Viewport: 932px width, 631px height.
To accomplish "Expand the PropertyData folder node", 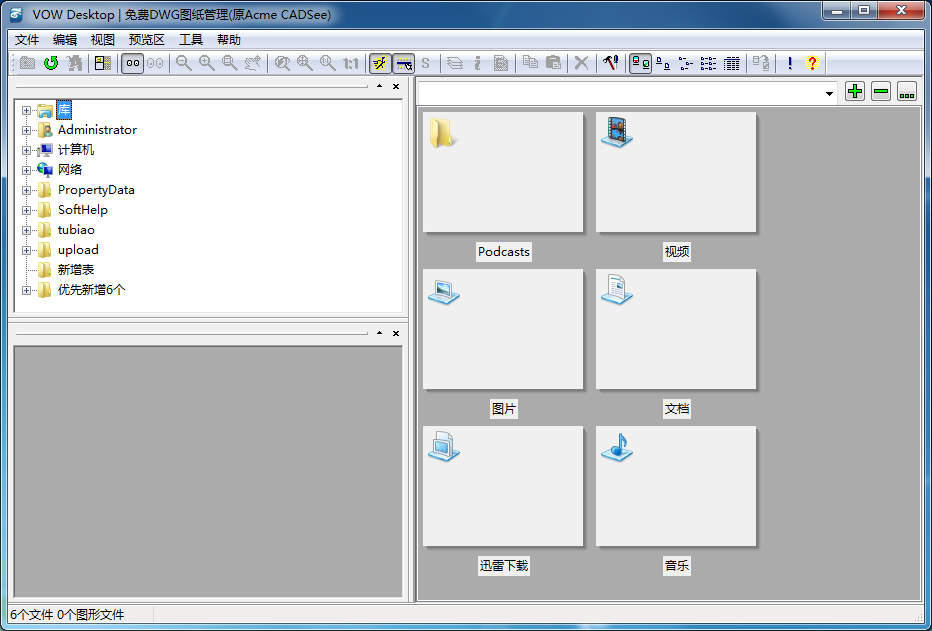I will [x=27, y=190].
